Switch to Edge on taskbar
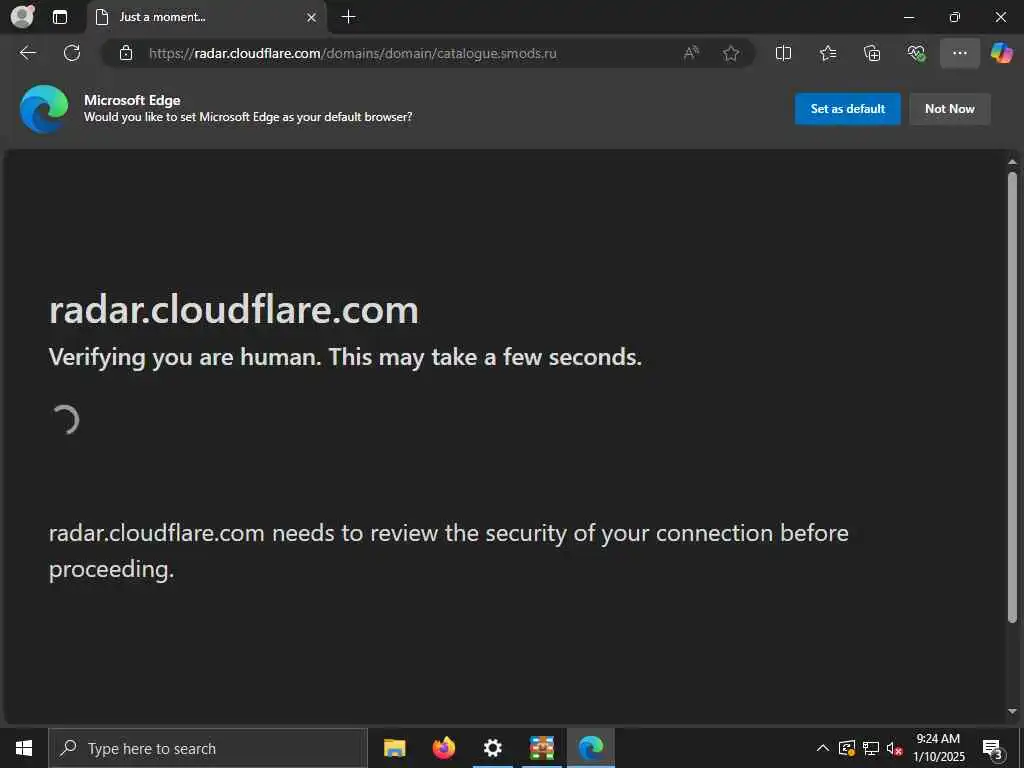Screen dimensions: 1024x768 pyautogui.click(x=591, y=748)
